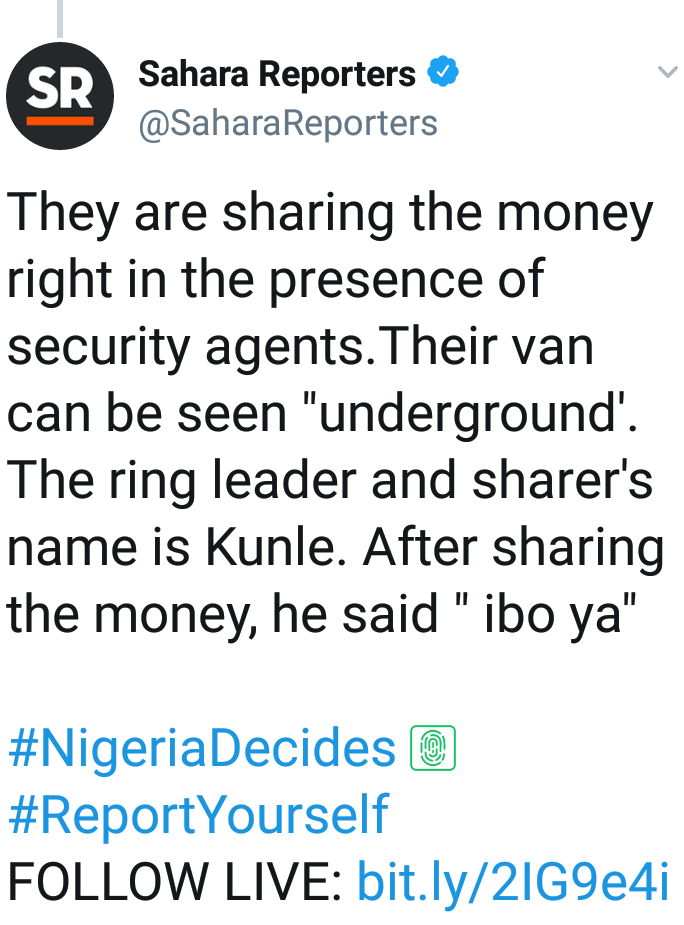Viewport: 684px width, 925px height.
Task: Click "They are sharing the money" line
Action: 330,214
